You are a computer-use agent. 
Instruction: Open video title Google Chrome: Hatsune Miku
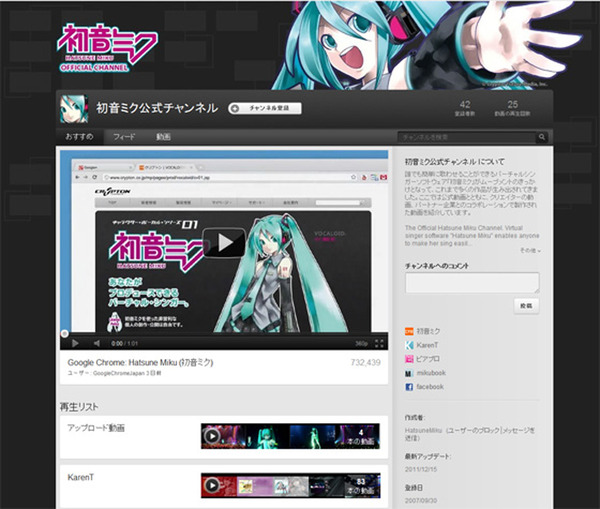140,362
